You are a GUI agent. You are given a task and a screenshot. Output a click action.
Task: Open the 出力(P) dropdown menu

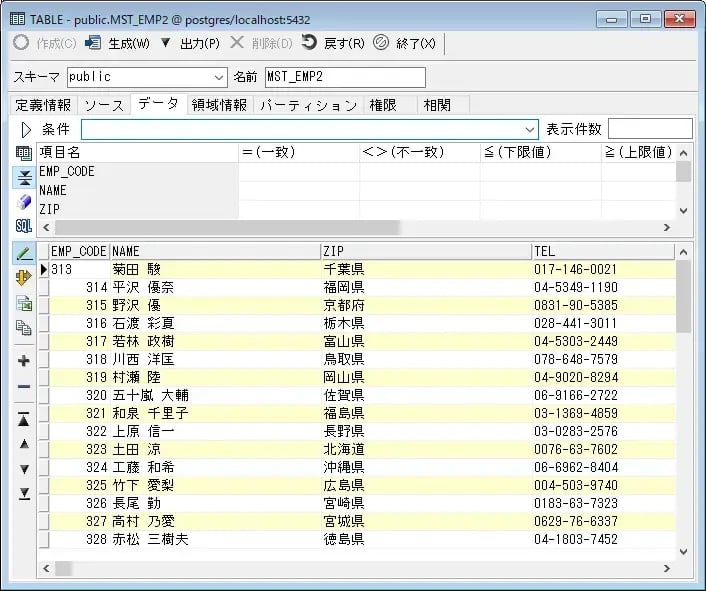pos(190,43)
